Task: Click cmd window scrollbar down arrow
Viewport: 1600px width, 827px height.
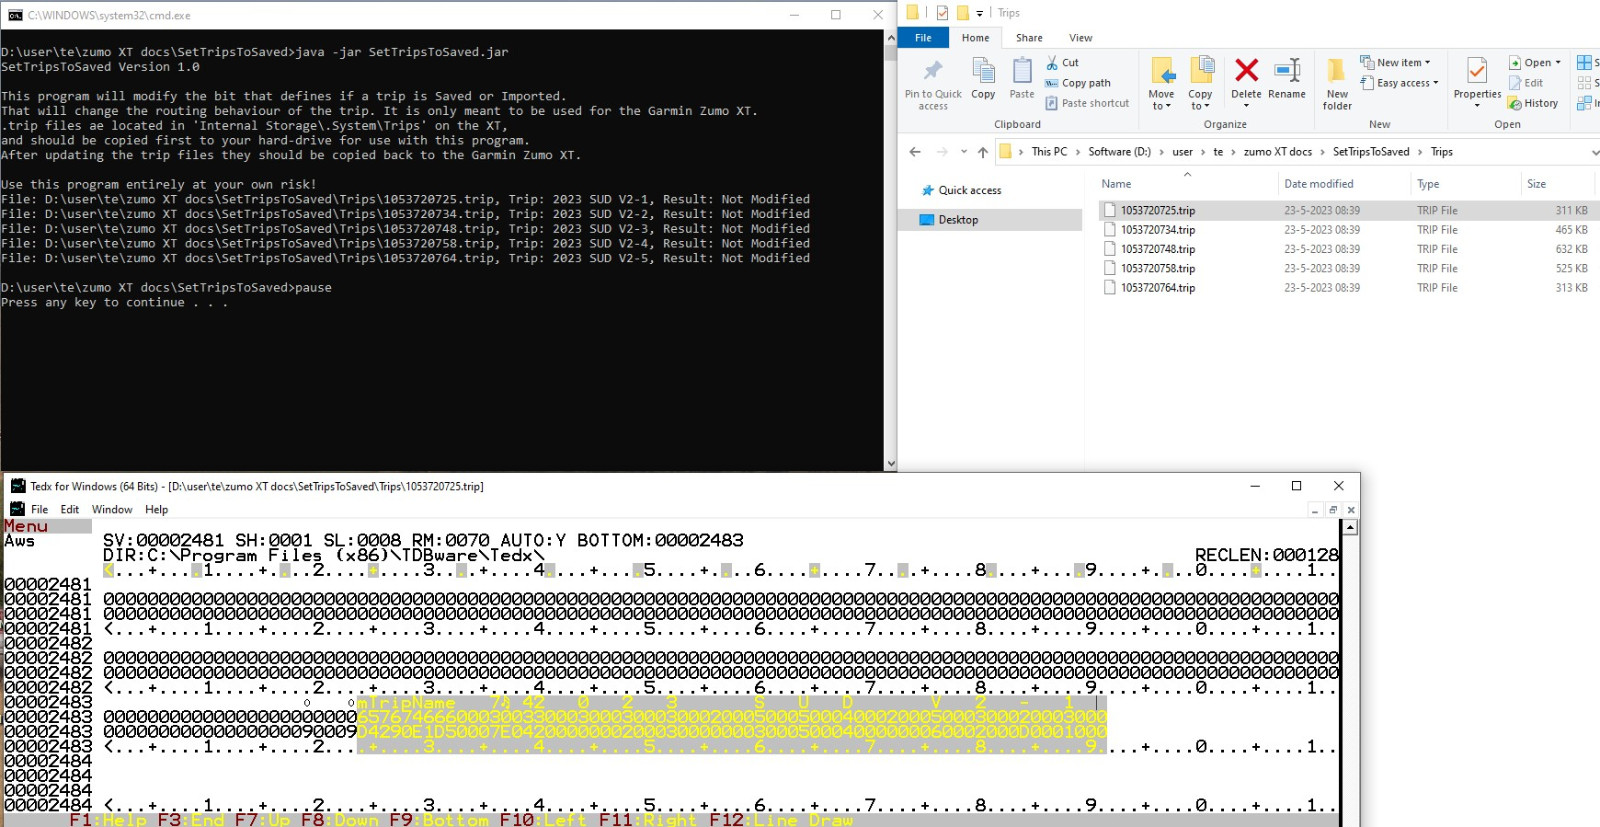Action: pos(890,464)
